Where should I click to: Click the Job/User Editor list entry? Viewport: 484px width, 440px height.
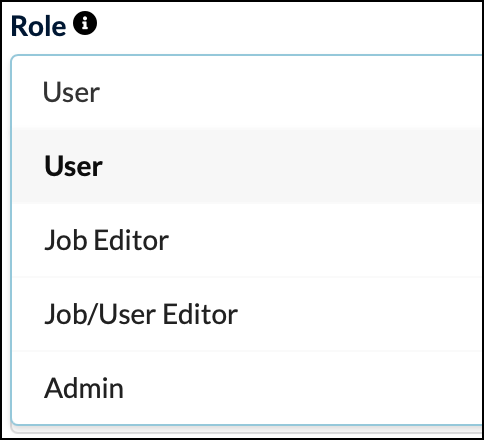pos(247,314)
